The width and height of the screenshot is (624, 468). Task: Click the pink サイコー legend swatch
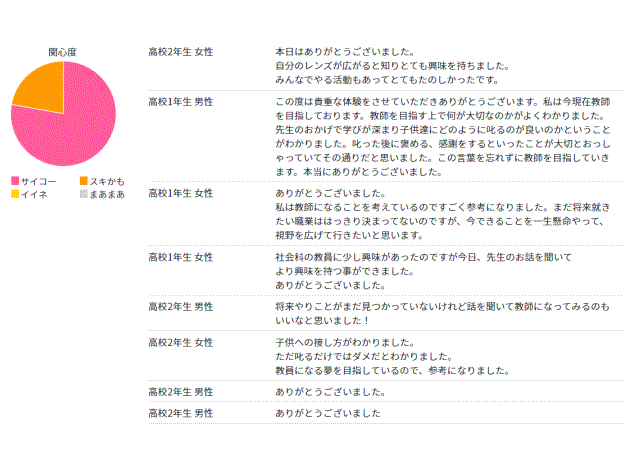pos(14,180)
